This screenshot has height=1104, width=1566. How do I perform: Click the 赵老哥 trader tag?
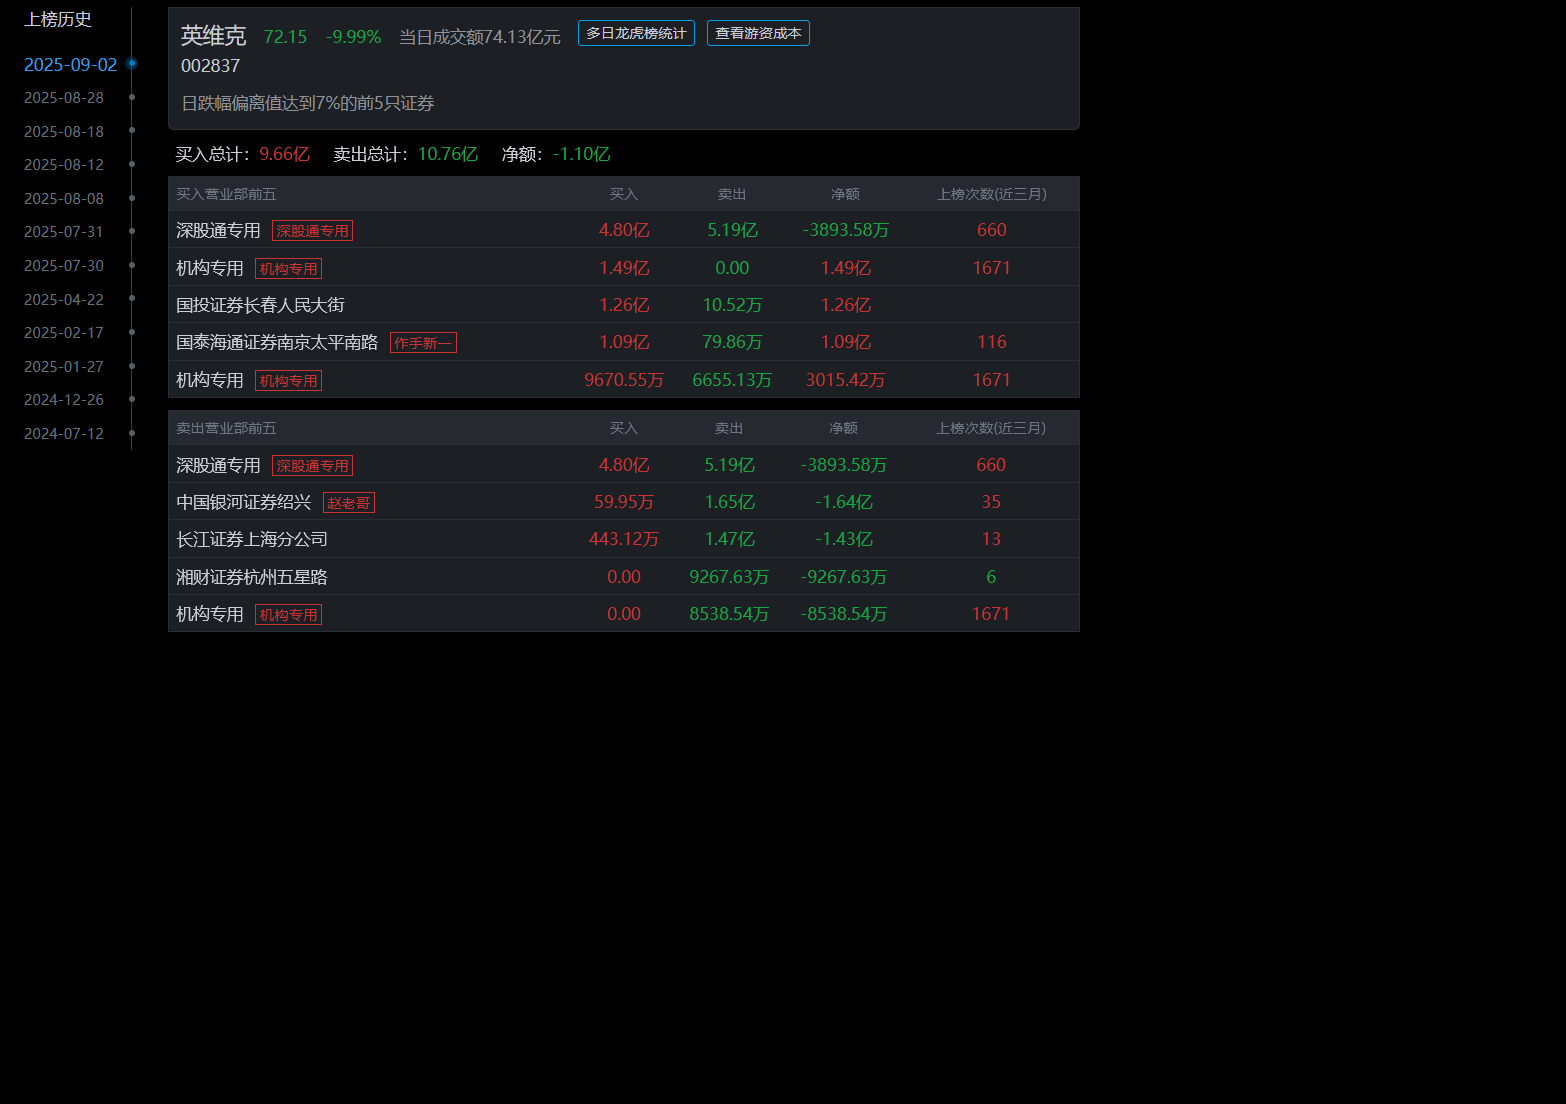(x=349, y=503)
